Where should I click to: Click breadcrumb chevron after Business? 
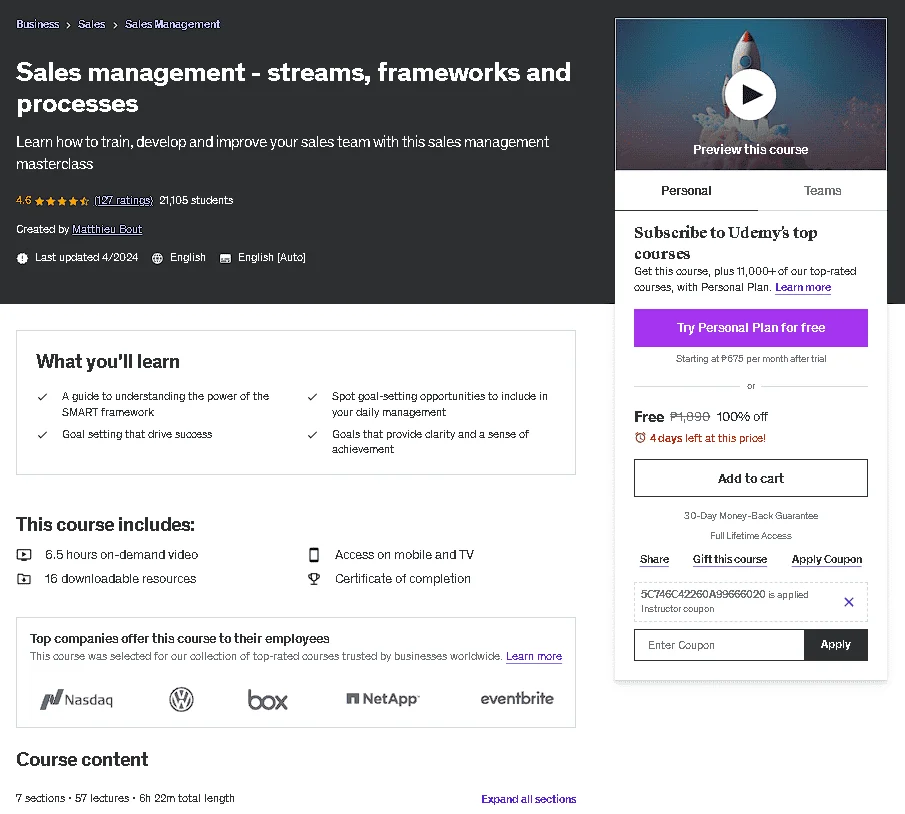point(68,25)
